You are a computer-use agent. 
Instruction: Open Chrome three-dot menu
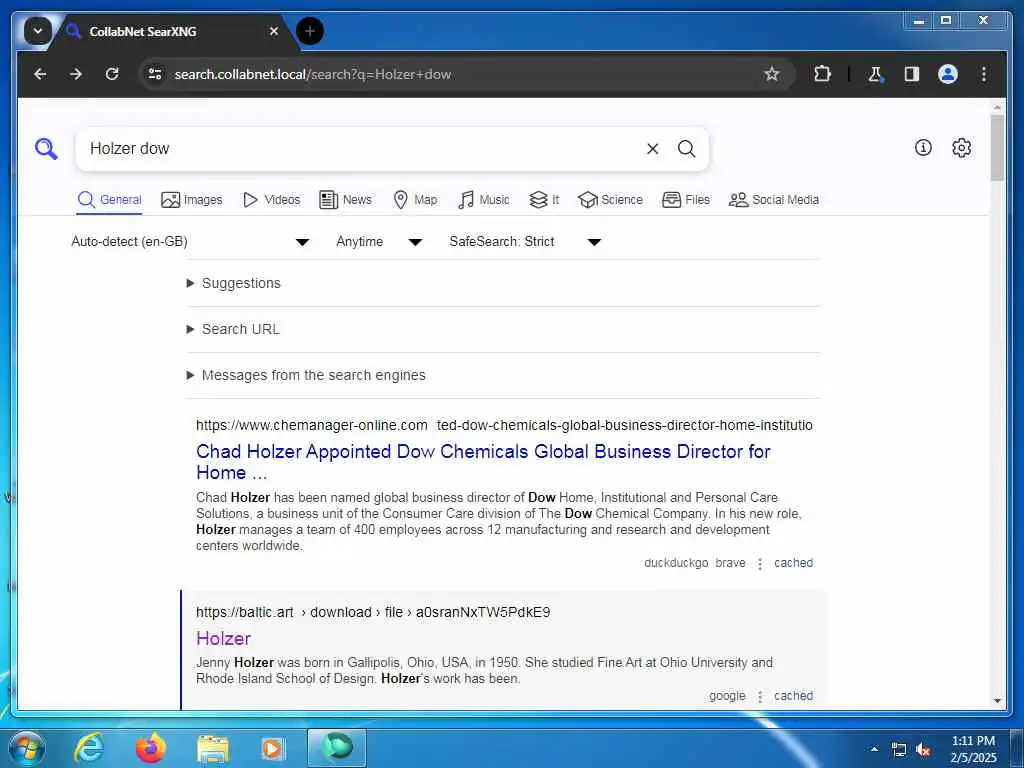coord(984,74)
